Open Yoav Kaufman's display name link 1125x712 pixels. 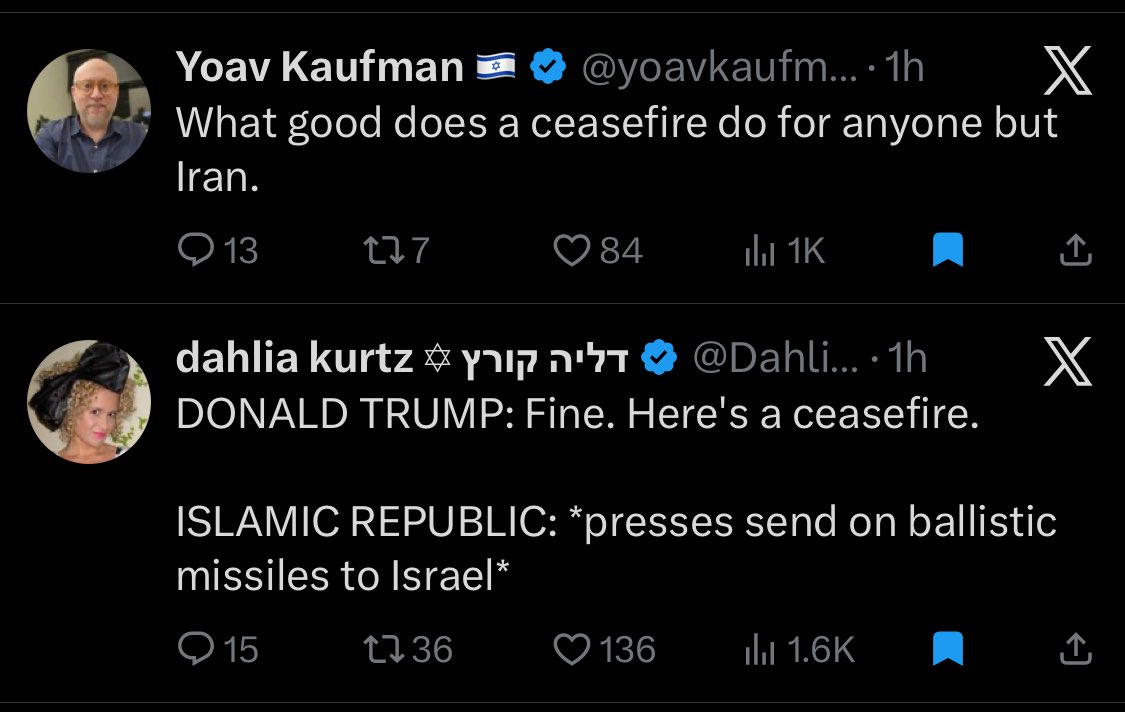click(320, 68)
